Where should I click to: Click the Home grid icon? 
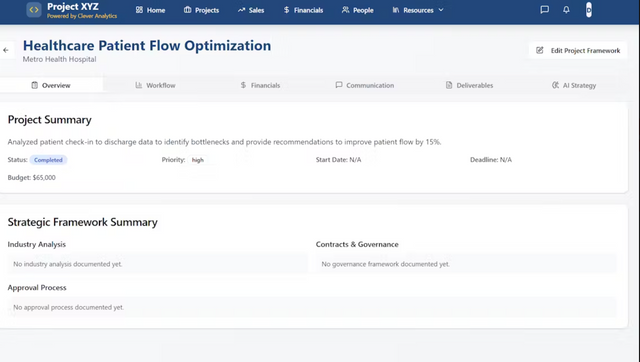[139, 10]
